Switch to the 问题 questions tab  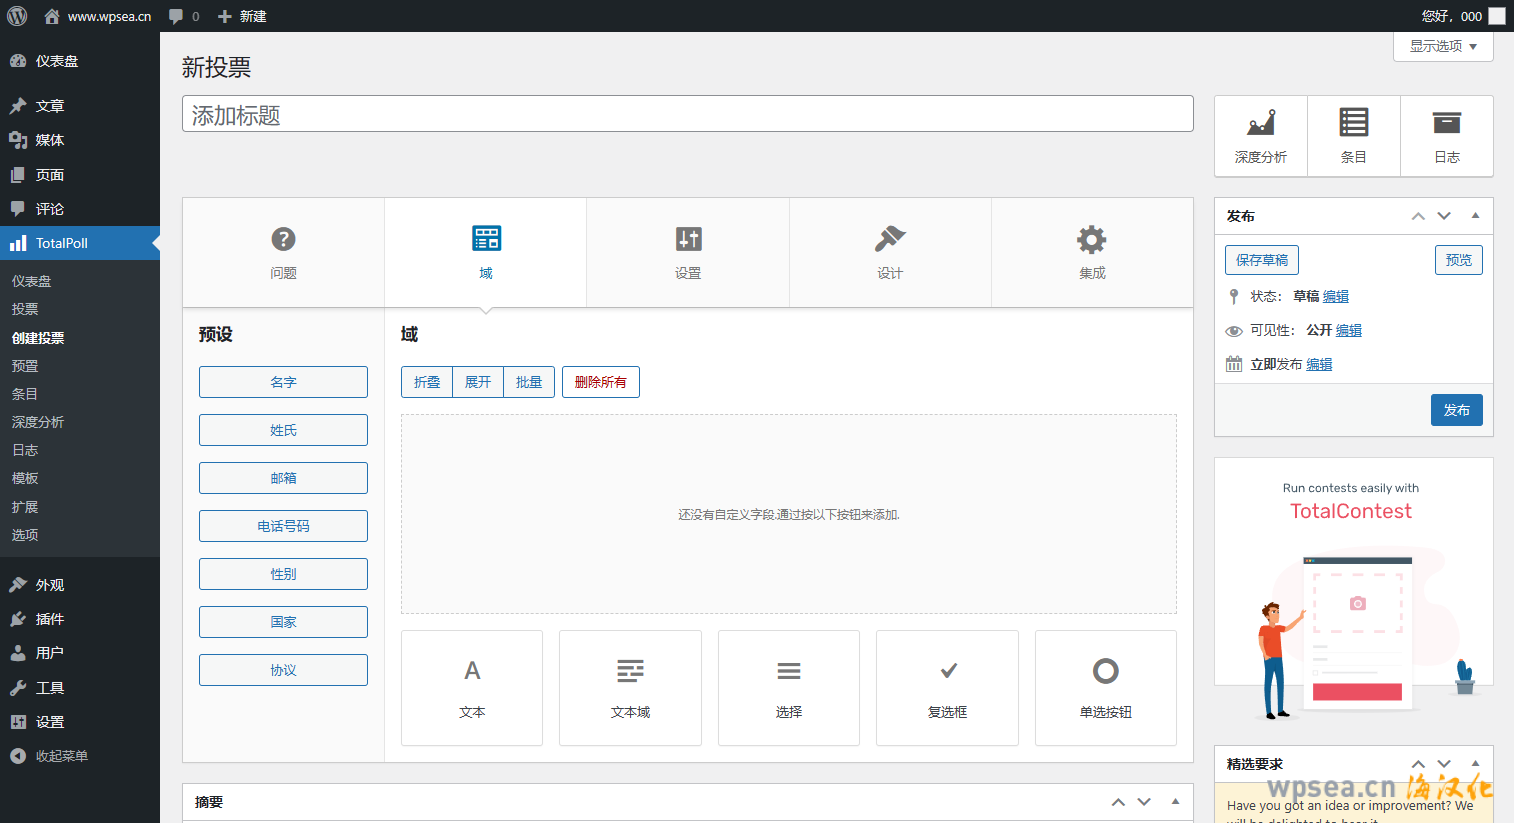point(283,252)
